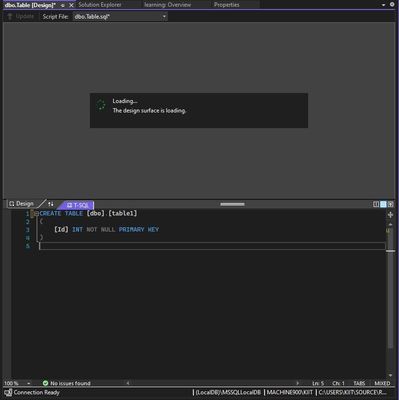Screen dimensions: 399x400
Task: Switch to the Design pane tab
Action: tap(21, 204)
